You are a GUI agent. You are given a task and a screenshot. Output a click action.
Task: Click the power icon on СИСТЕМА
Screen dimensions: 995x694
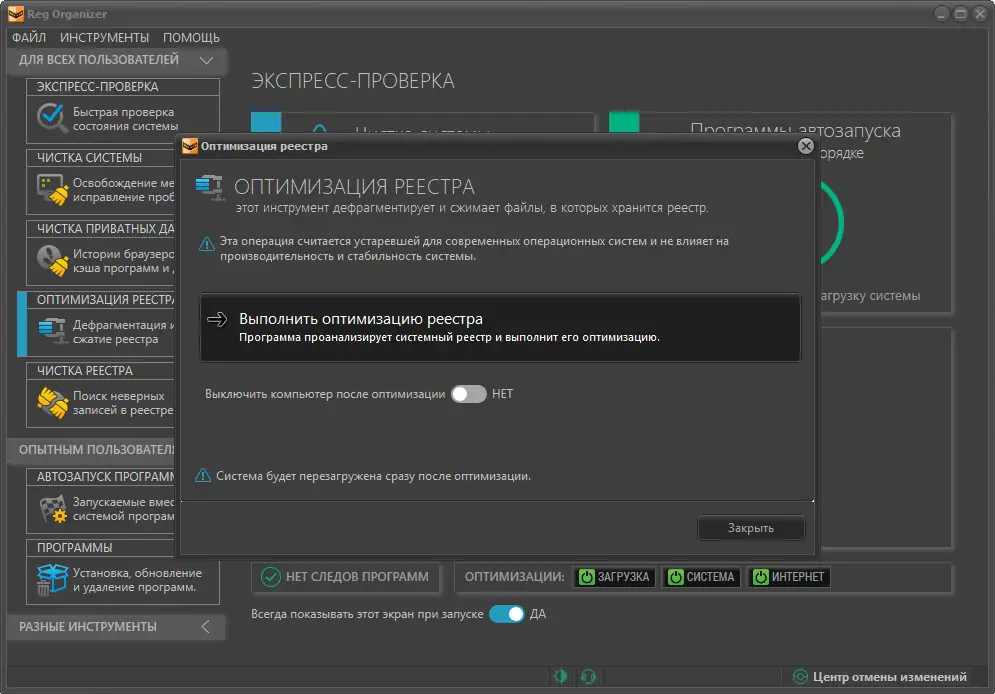click(676, 577)
